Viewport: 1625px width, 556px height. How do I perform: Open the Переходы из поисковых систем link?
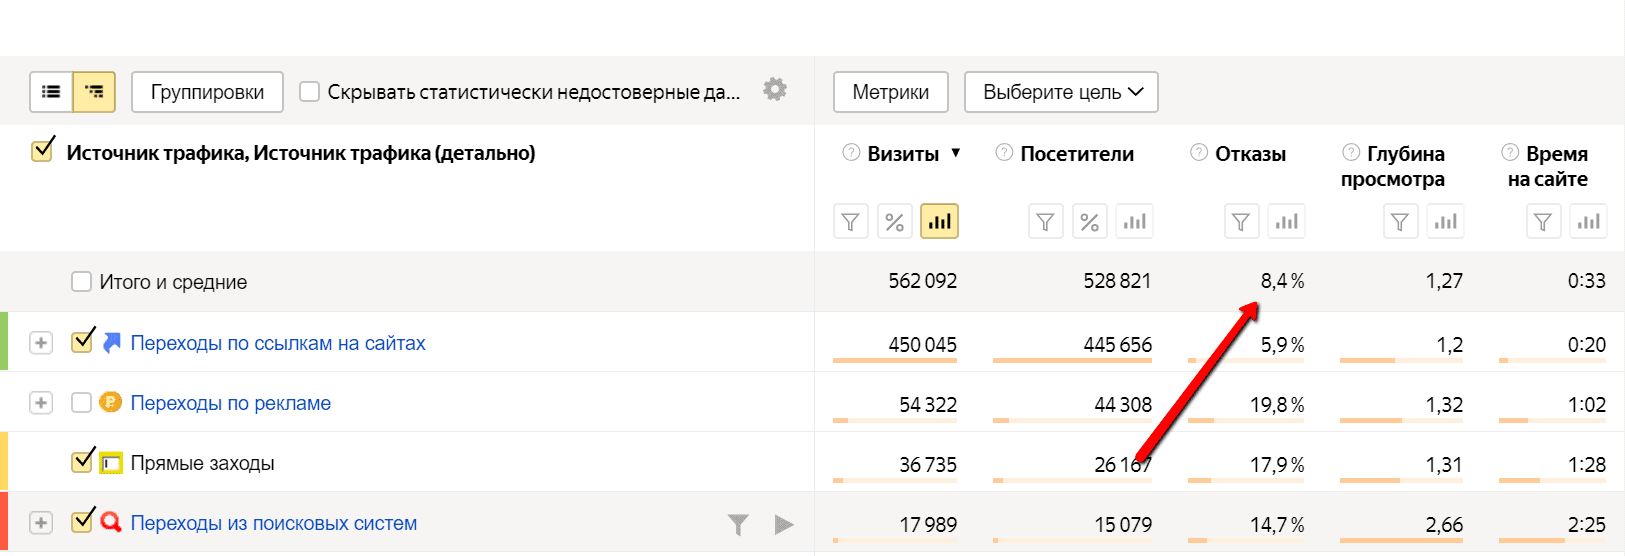274,523
